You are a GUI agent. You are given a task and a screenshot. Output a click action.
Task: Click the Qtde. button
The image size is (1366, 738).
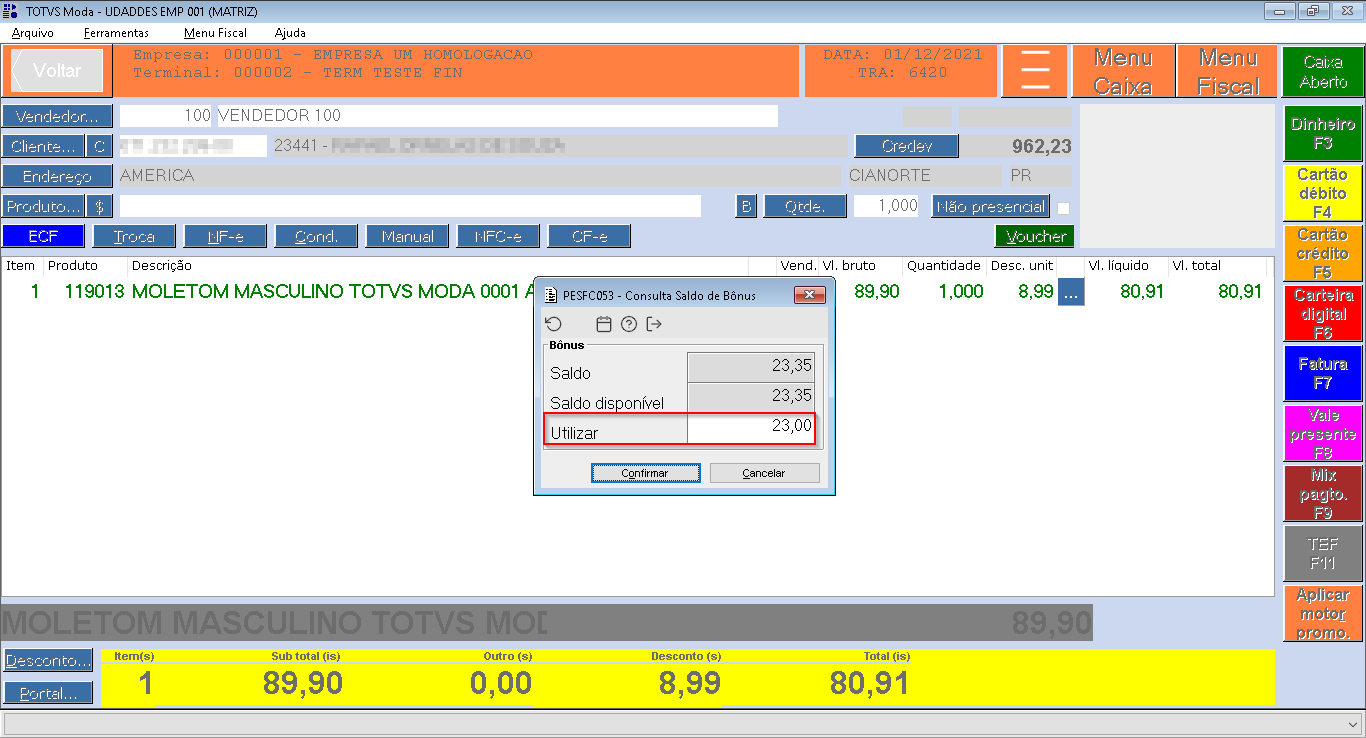[805, 206]
